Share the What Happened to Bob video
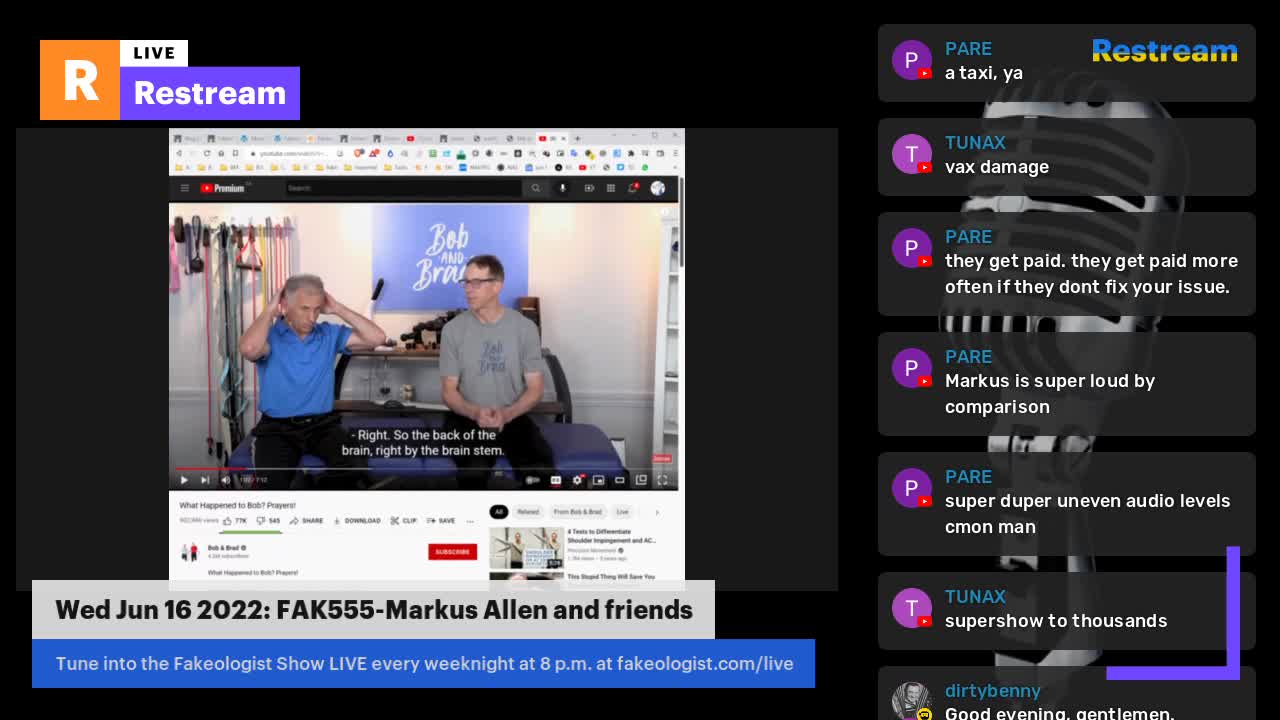The image size is (1280, 720). pyautogui.click(x=306, y=521)
